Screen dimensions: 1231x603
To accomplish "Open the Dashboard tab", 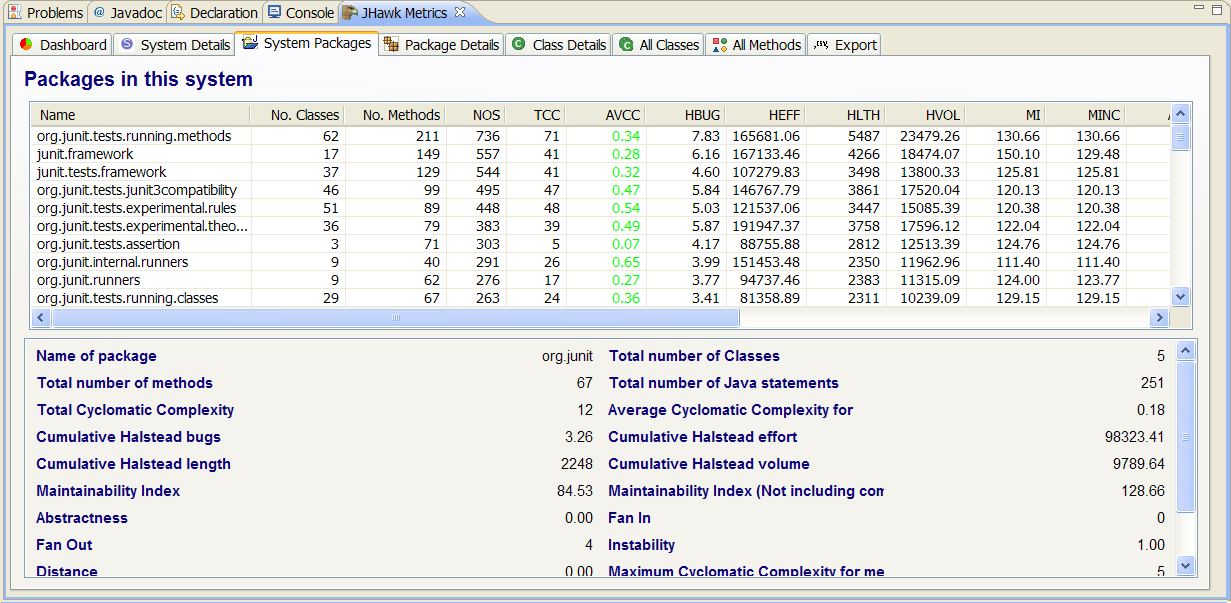I will (63, 45).
